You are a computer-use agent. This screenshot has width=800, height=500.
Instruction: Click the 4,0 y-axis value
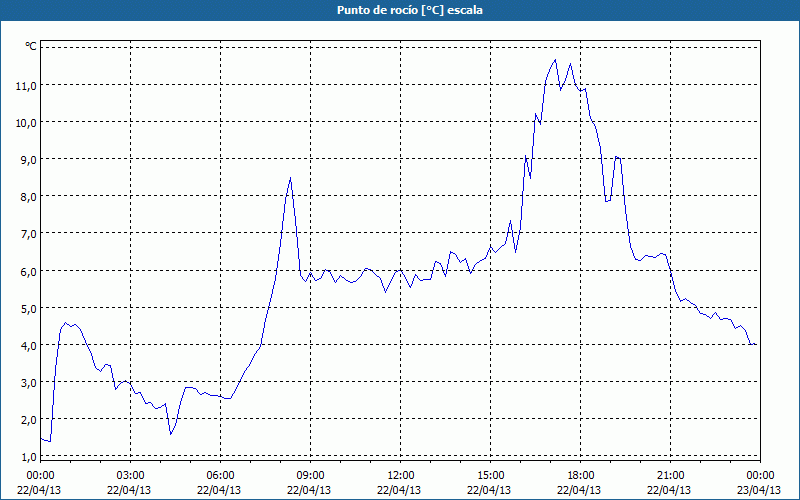(28, 346)
